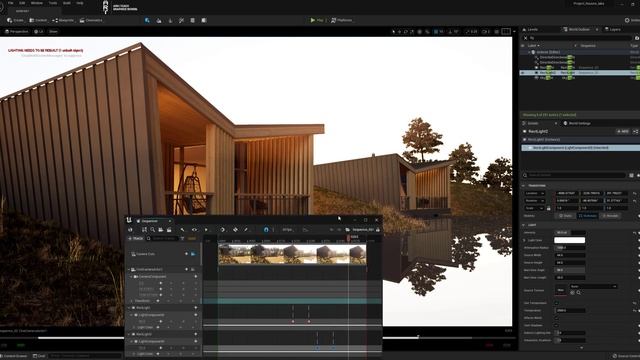Open the Platforms dropdown
This screenshot has height=360, width=640.
(342, 20)
